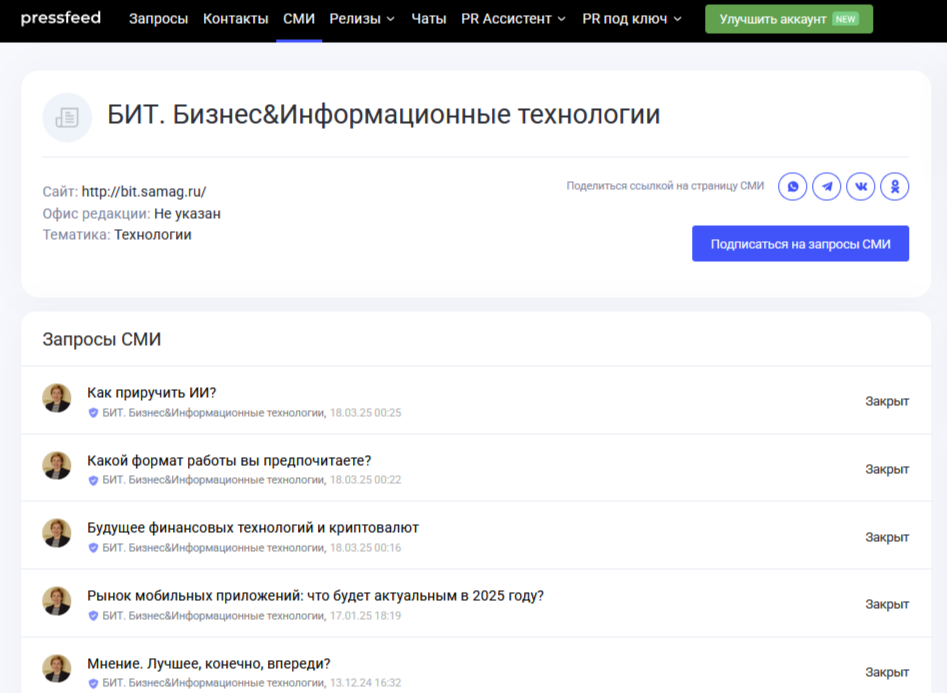Click the media outlet newspaper logo icon
Viewport: 947px width, 693px height.
(67, 117)
